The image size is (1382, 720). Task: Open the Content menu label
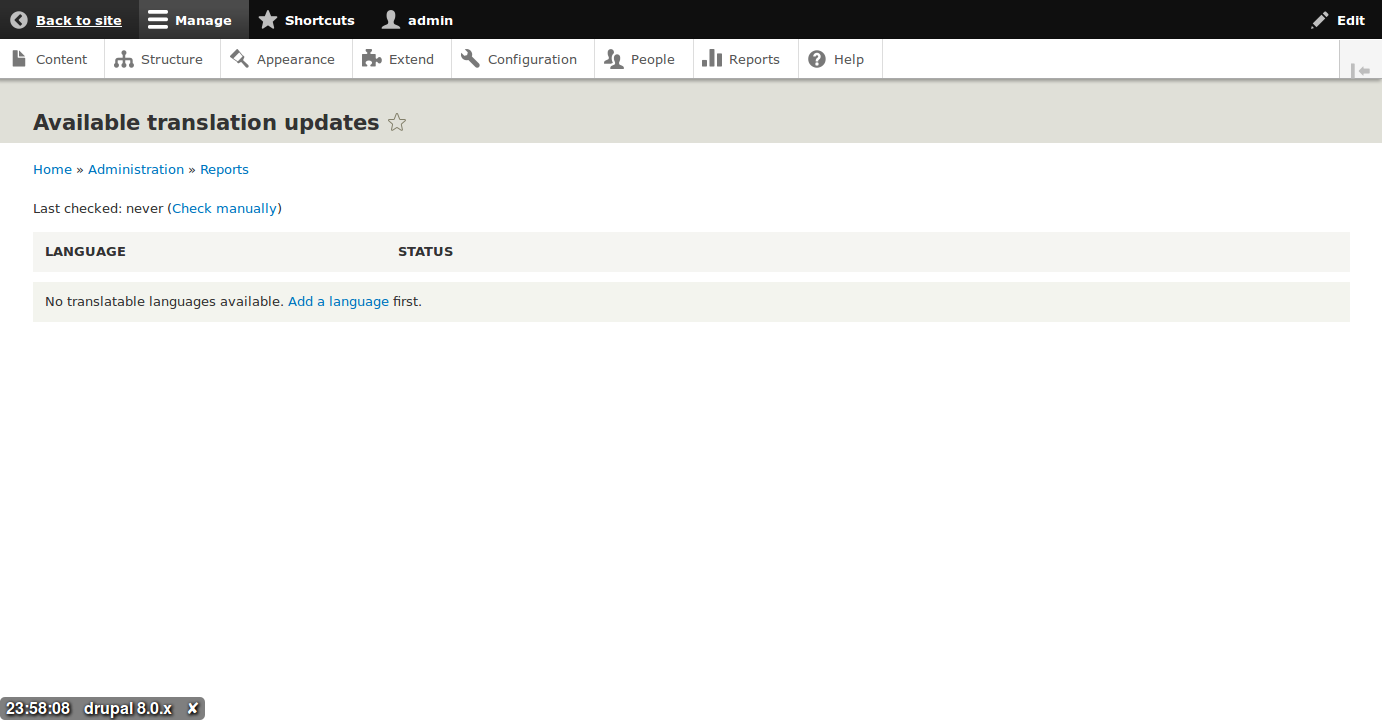pyautogui.click(x=62, y=59)
